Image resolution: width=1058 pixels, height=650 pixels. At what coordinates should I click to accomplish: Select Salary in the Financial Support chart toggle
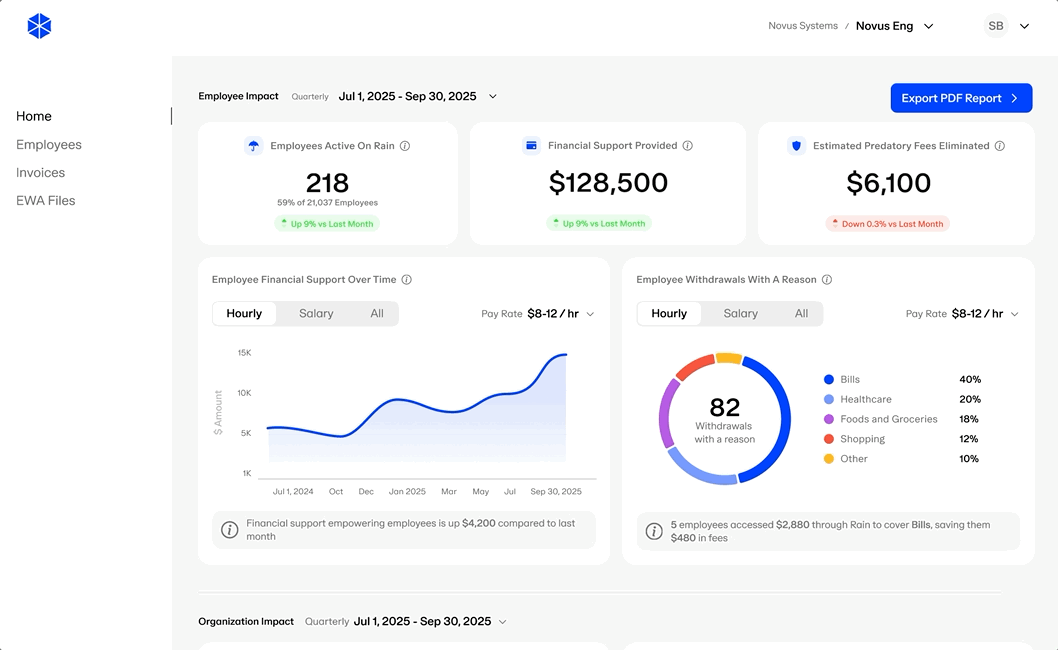pos(316,314)
